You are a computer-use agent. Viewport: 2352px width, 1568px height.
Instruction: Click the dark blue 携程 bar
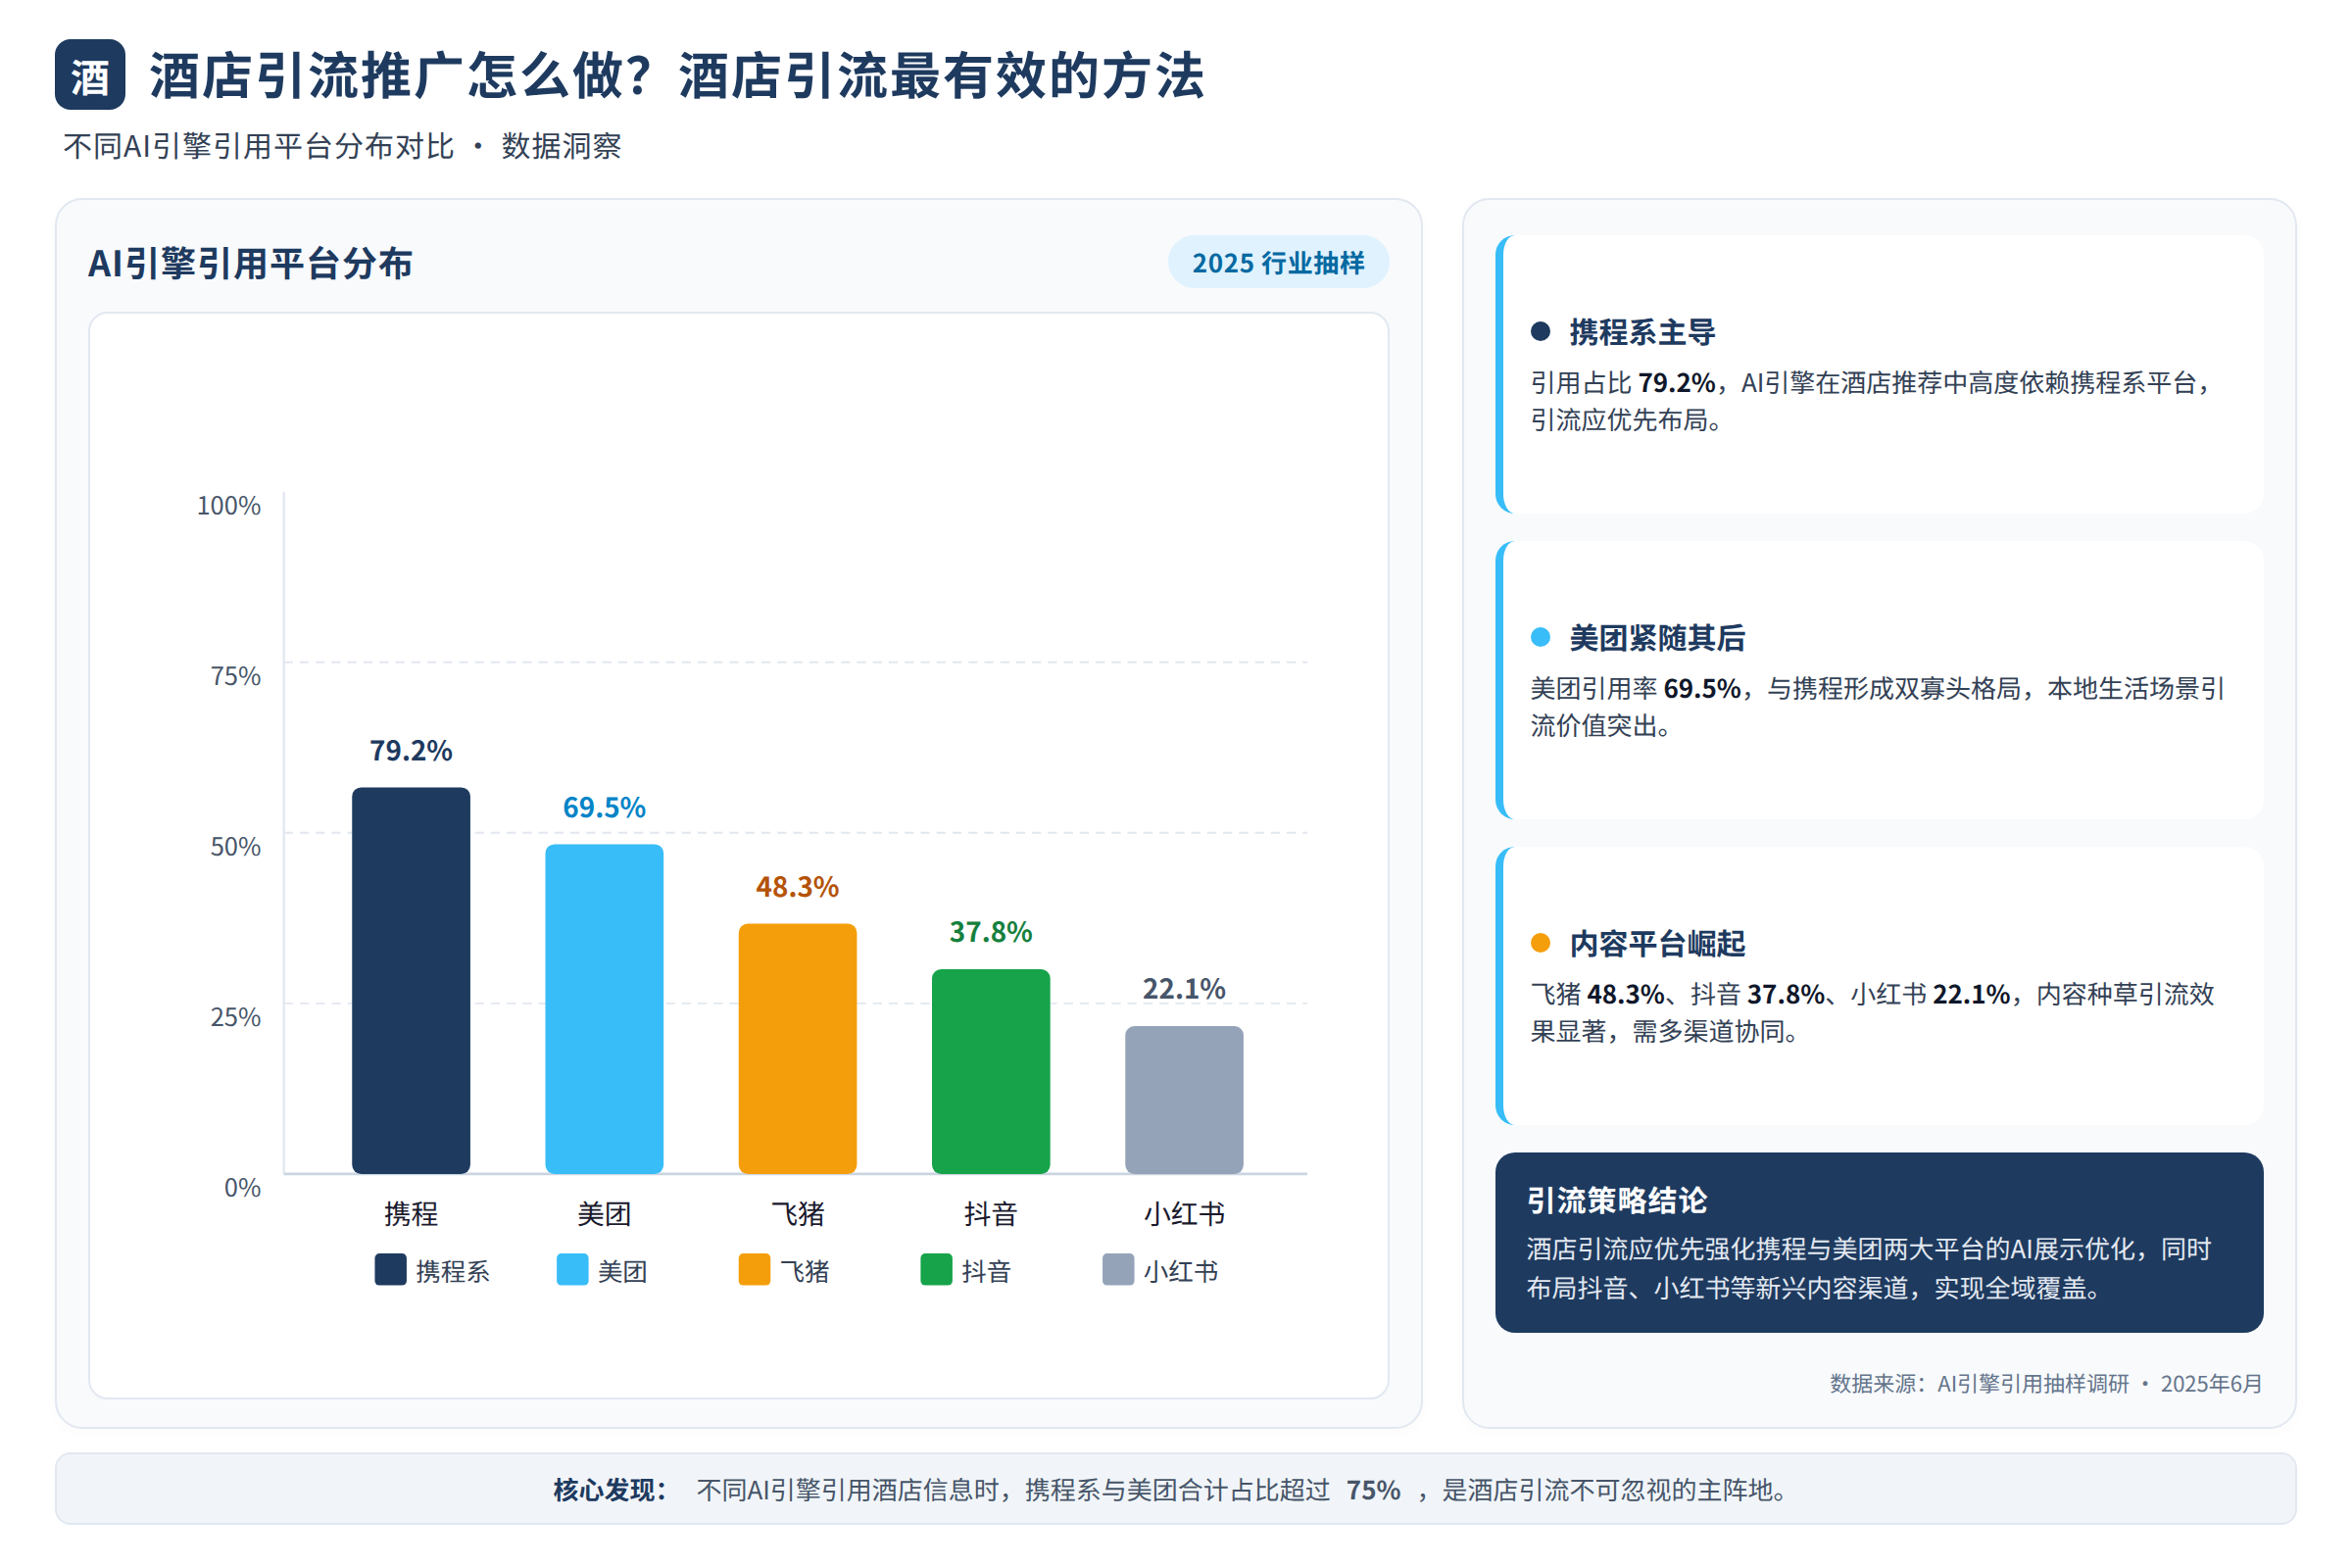click(411, 981)
